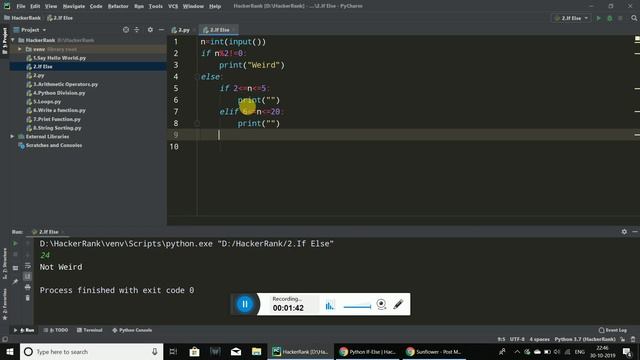Click the tool windows icon in bottom-left corner
This screenshot has width=640, height=360.
[5, 339]
